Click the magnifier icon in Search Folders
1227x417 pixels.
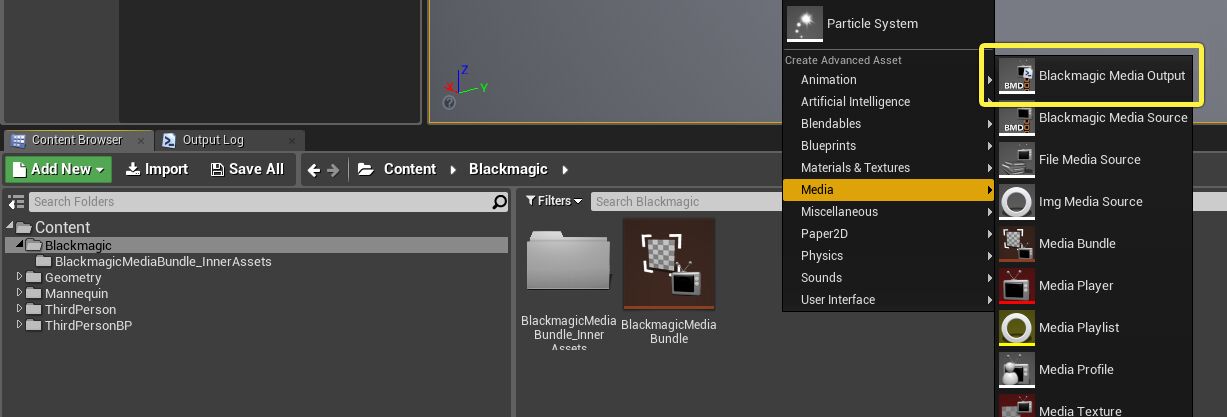500,202
